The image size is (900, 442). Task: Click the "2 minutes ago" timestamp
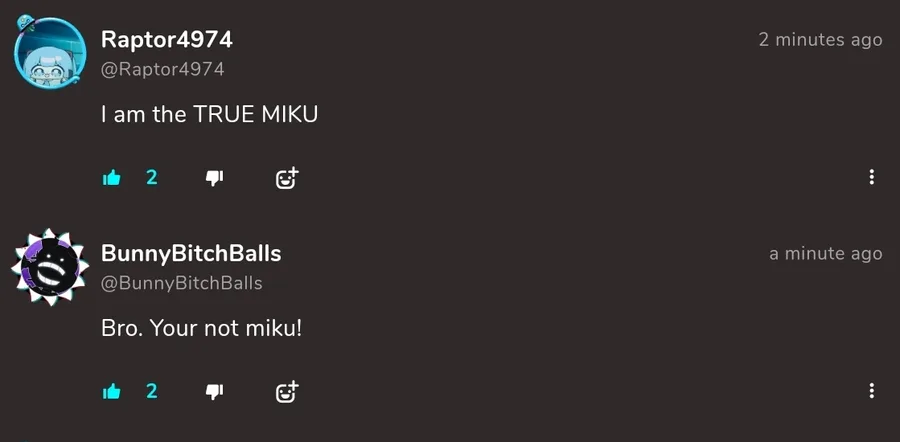pos(820,40)
